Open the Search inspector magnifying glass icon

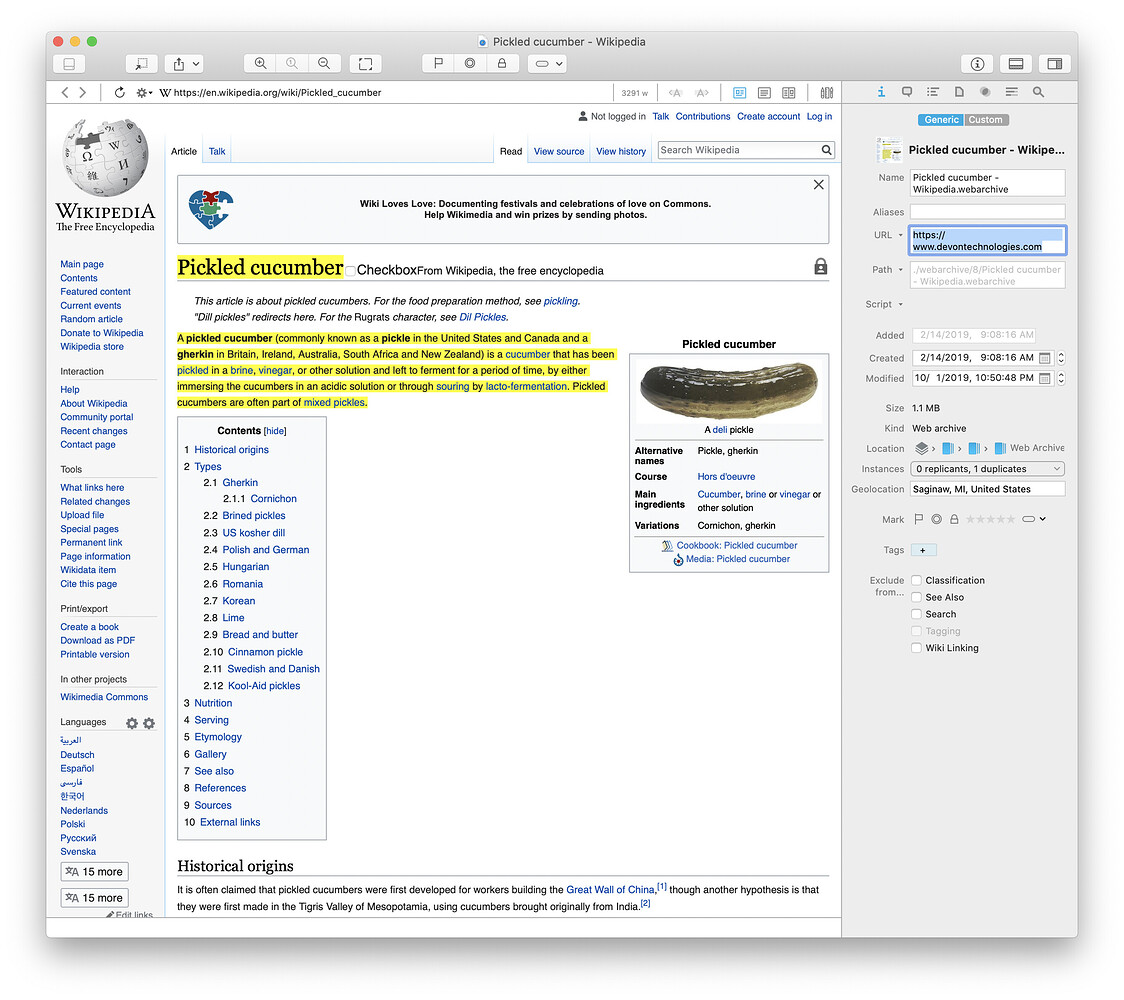pyautogui.click(x=1038, y=91)
